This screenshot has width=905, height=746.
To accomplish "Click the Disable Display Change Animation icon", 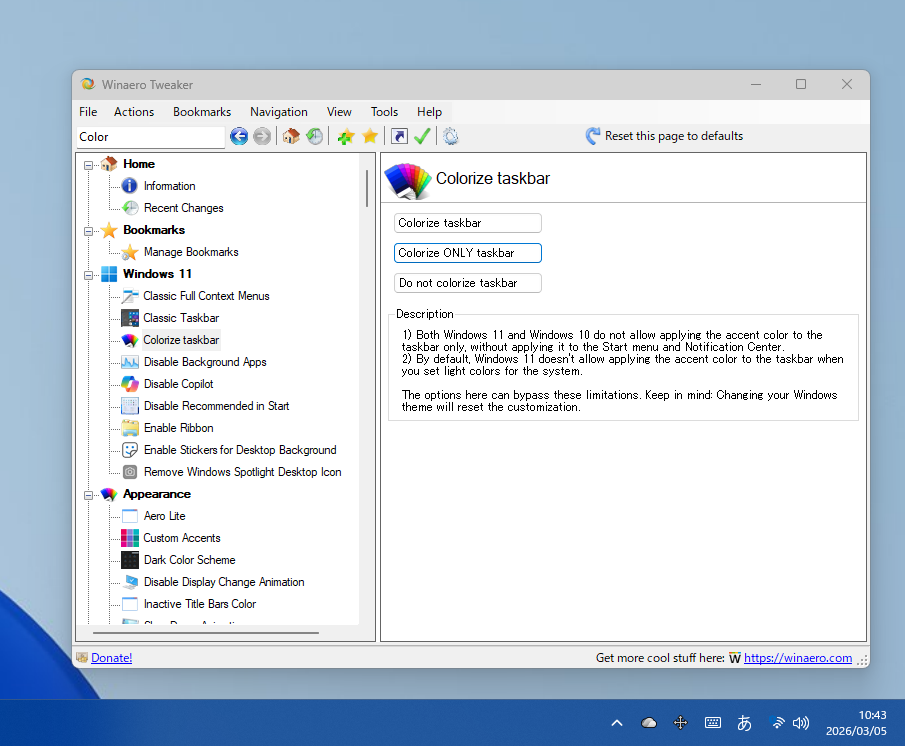I will point(130,582).
